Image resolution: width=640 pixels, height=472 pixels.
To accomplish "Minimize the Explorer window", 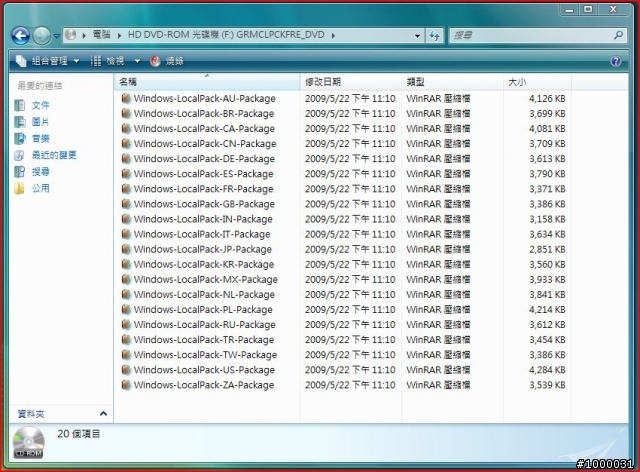I will (x=569, y=9).
